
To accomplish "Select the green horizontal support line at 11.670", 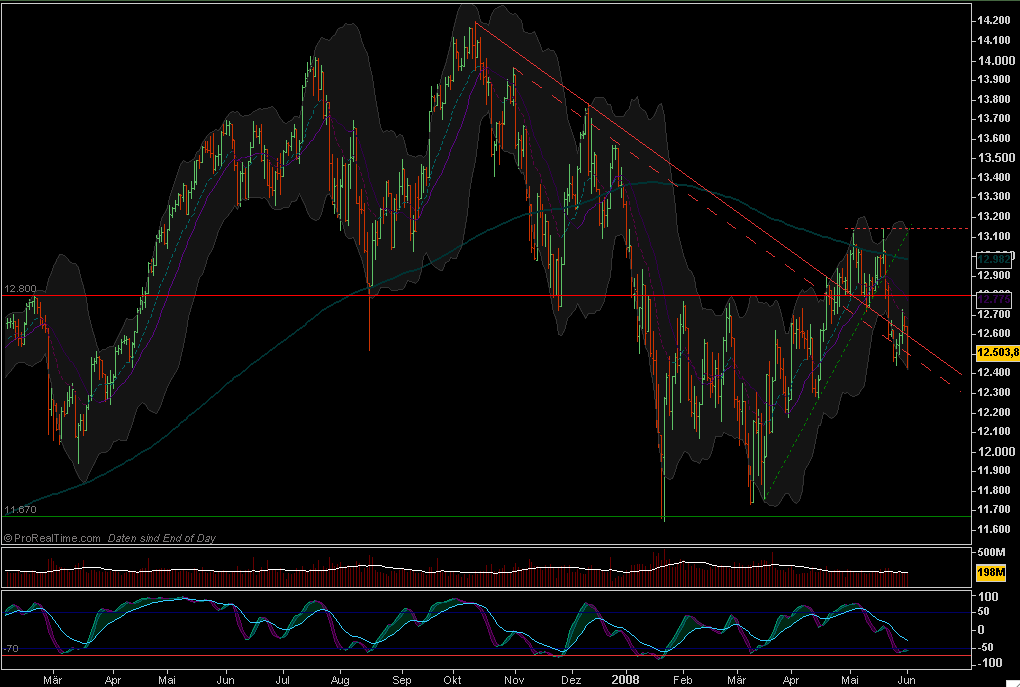I will (x=488, y=517).
